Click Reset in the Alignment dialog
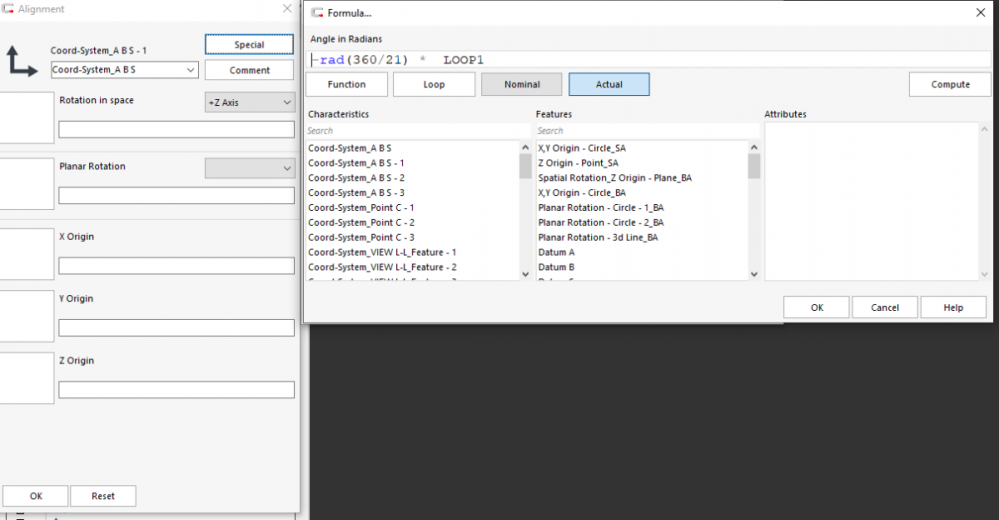Image resolution: width=999 pixels, height=520 pixels. 103,496
